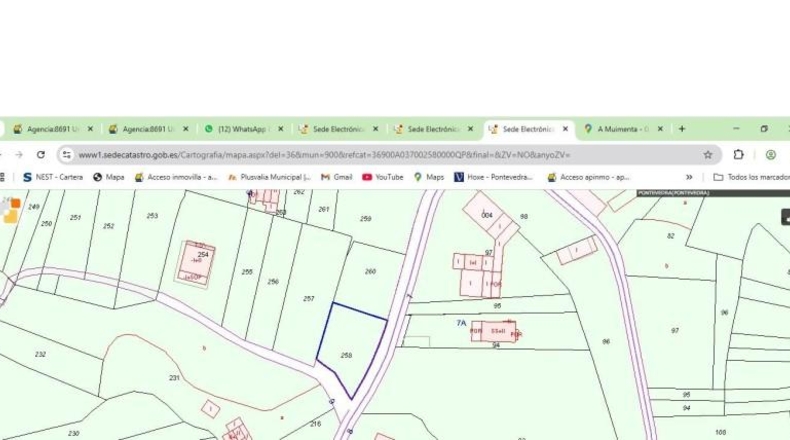Open the NEST - Cartera bookmark

(x=53, y=177)
